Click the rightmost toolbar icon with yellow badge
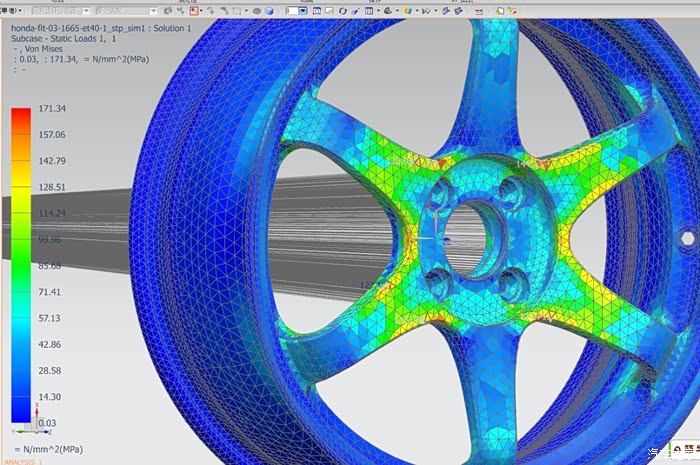Viewport: 700px width, 465px height. [x=512, y=11]
